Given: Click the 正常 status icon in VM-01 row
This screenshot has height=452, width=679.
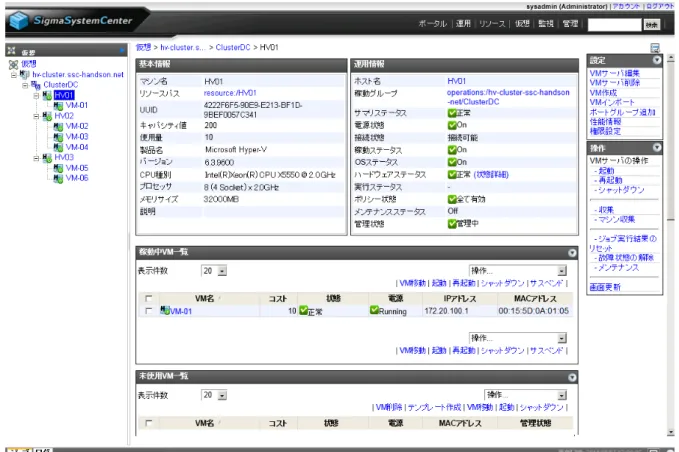Looking at the screenshot, I should pyautogui.click(x=303, y=310).
